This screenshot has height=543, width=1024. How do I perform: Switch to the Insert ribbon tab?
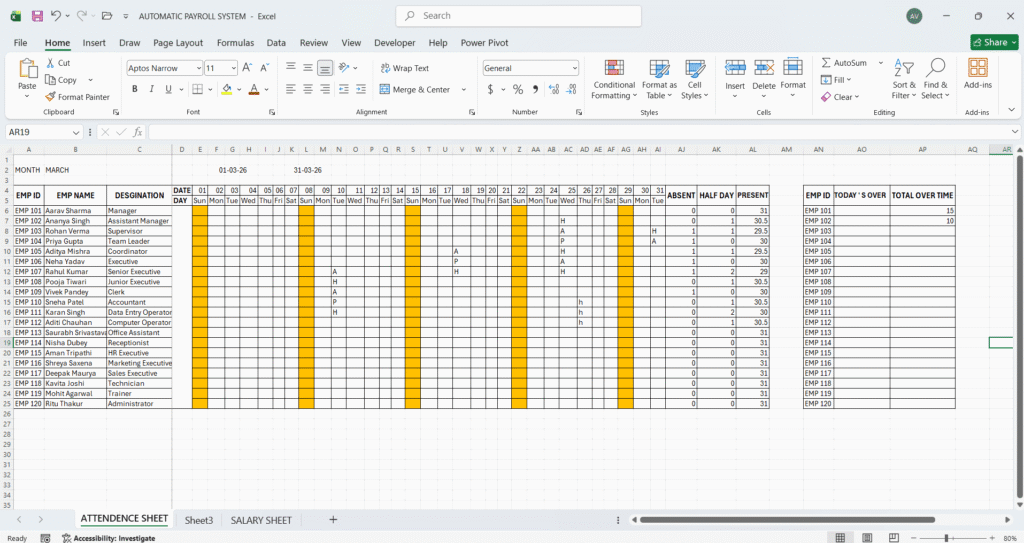coord(94,42)
